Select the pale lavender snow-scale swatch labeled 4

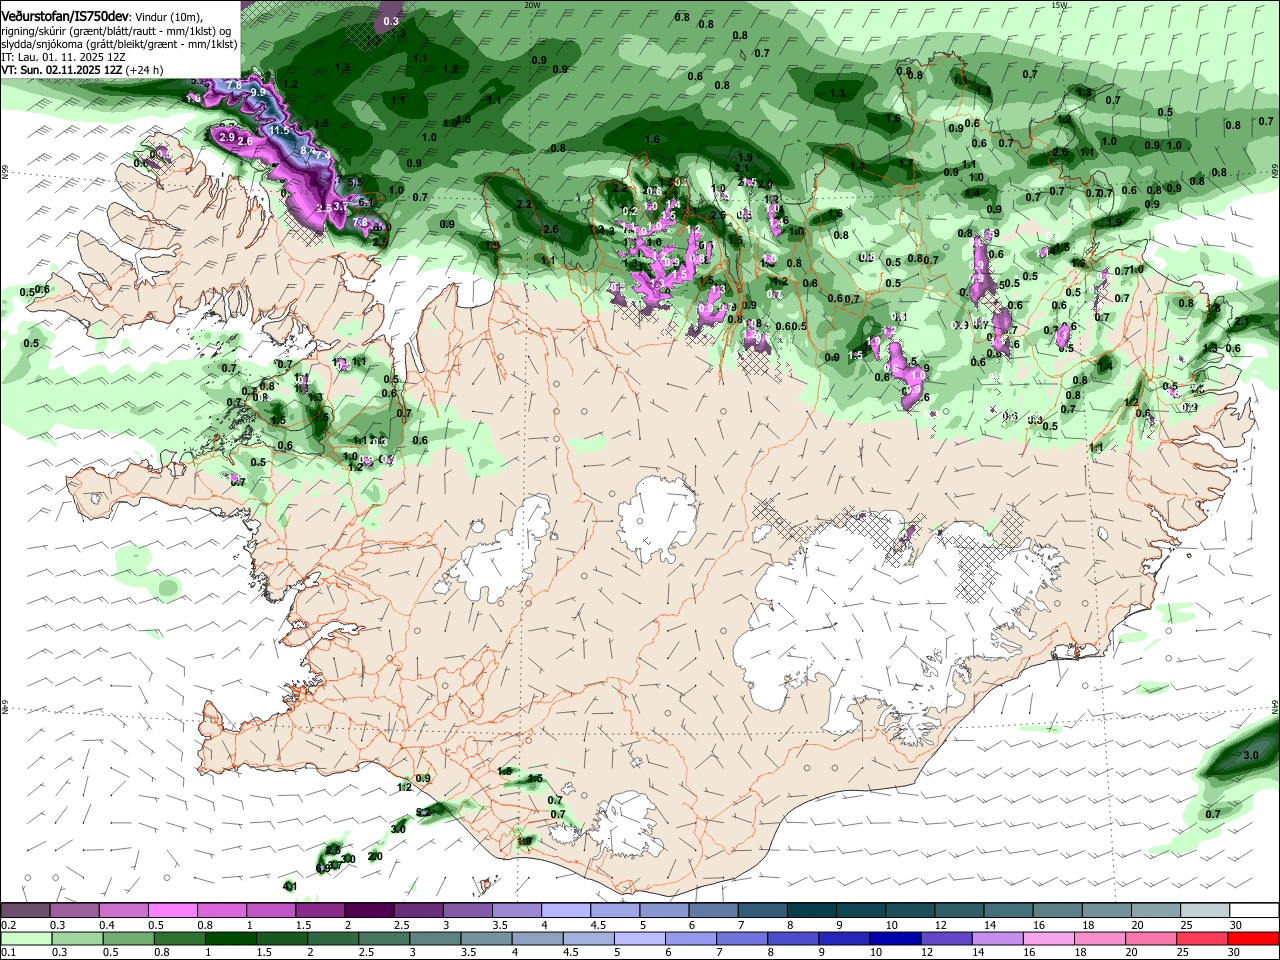566,910
